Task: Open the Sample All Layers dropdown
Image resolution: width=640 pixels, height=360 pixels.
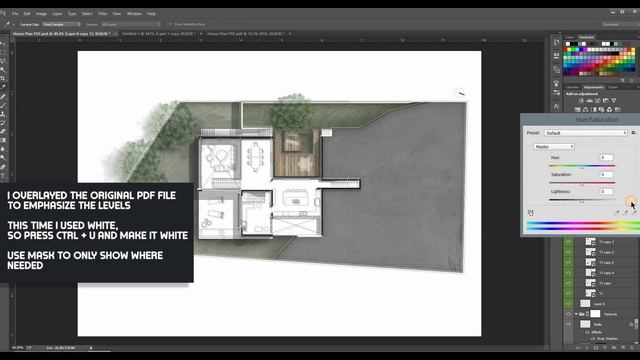Action: [131, 24]
